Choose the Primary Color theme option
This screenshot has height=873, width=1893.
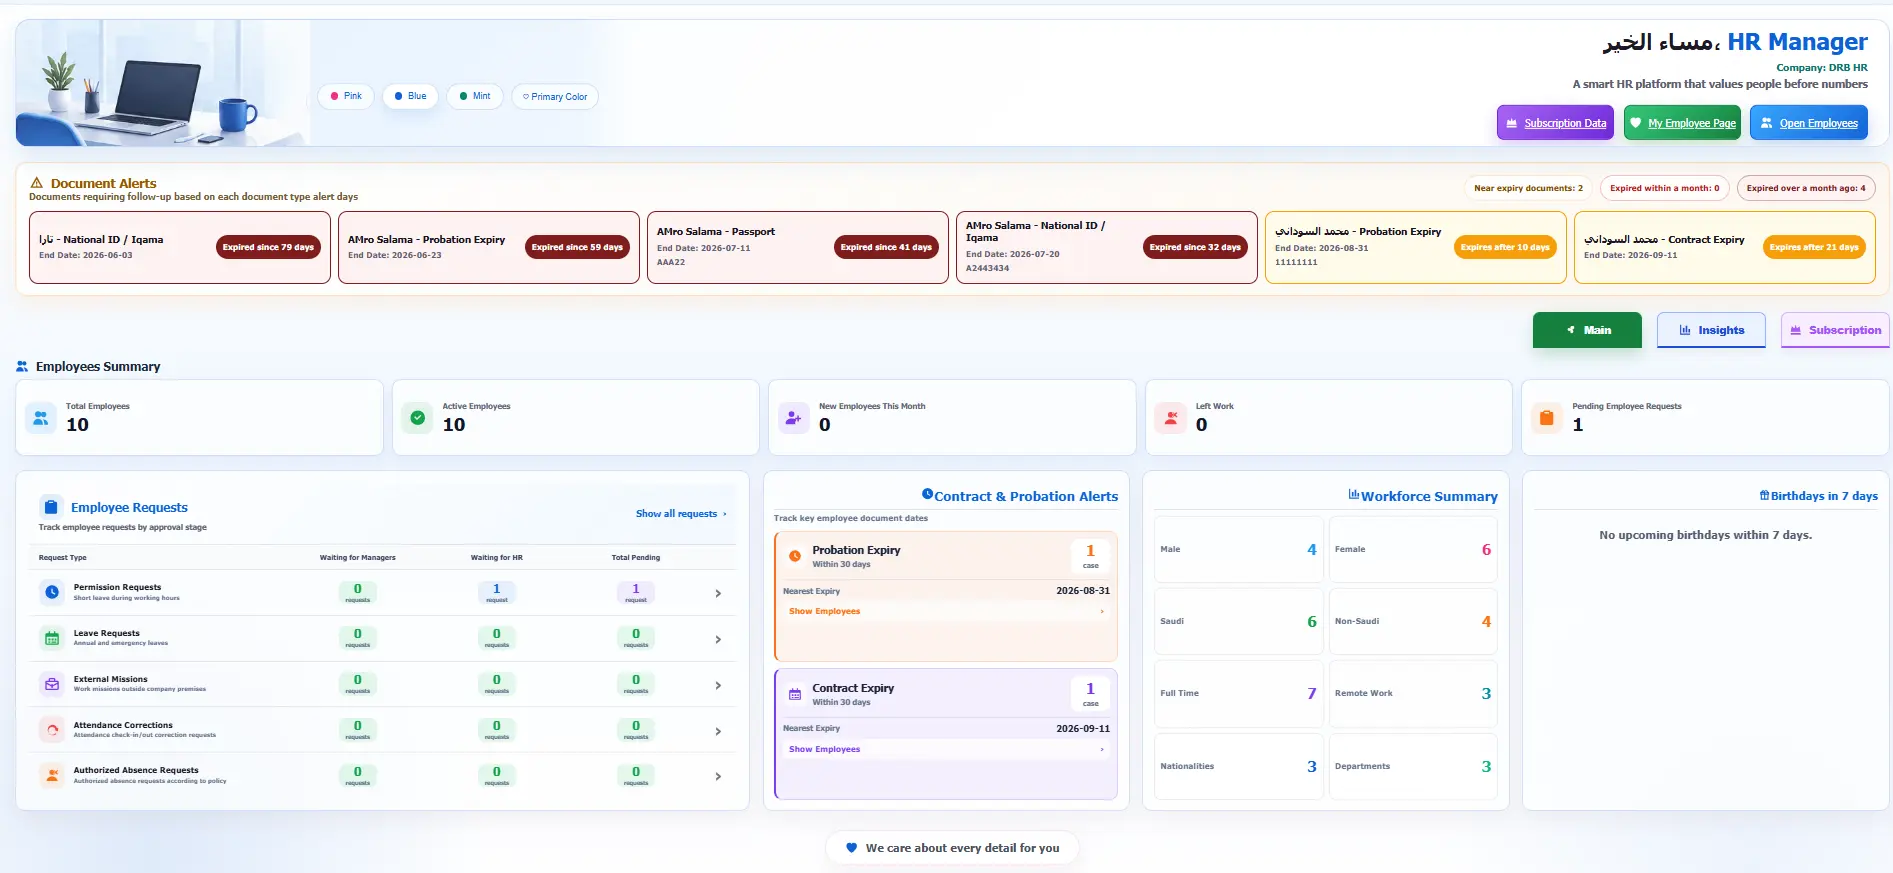click(555, 97)
